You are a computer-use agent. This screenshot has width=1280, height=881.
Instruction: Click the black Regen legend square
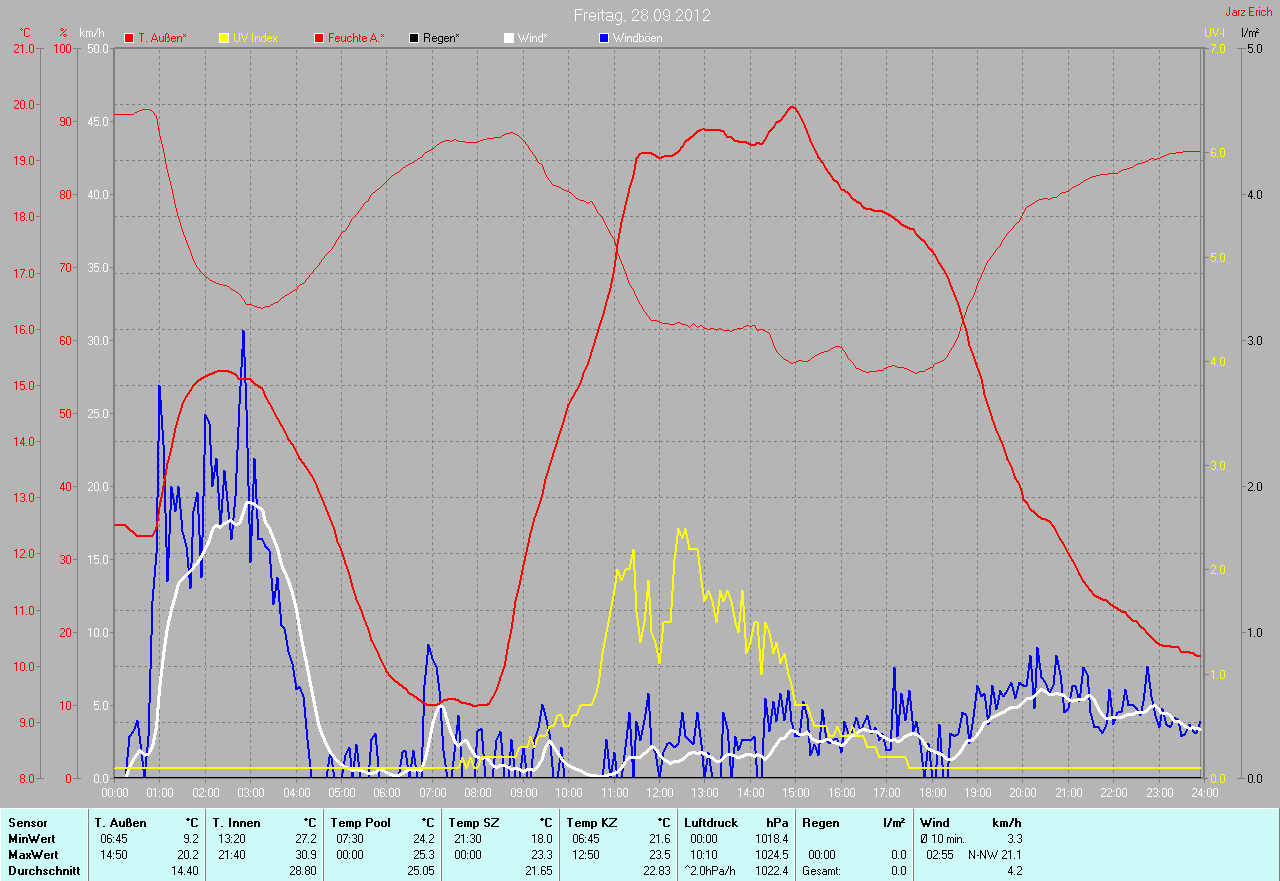[414, 38]
